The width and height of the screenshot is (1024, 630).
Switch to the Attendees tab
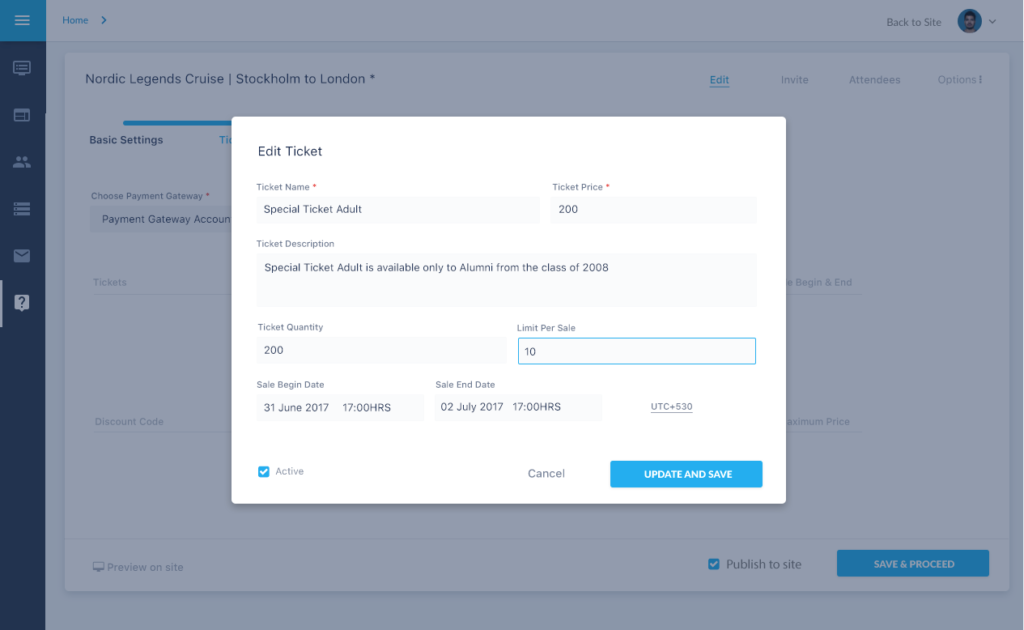(x=874, y=80)
